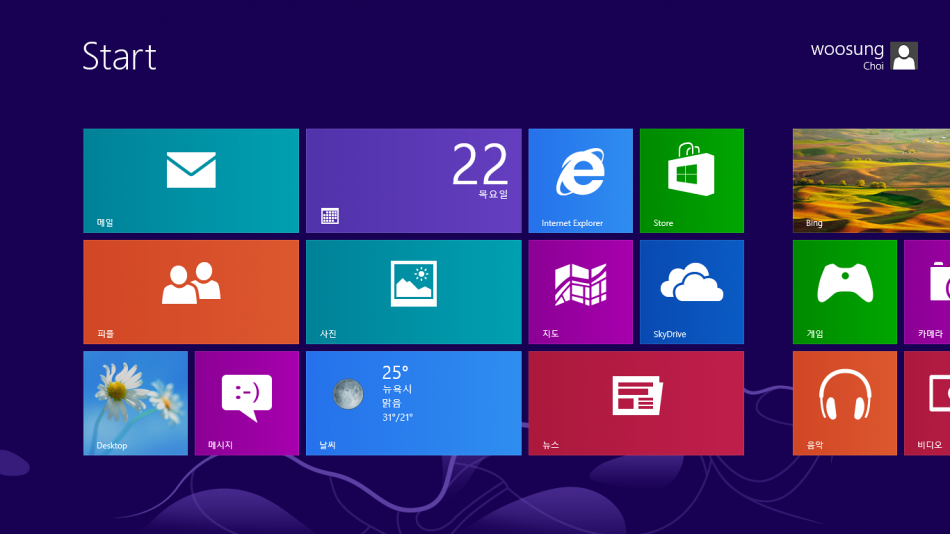Open the Bing tile with landscape photo
Image resolution: width=950 pixels, height=534 pixels.
[871, 181]
